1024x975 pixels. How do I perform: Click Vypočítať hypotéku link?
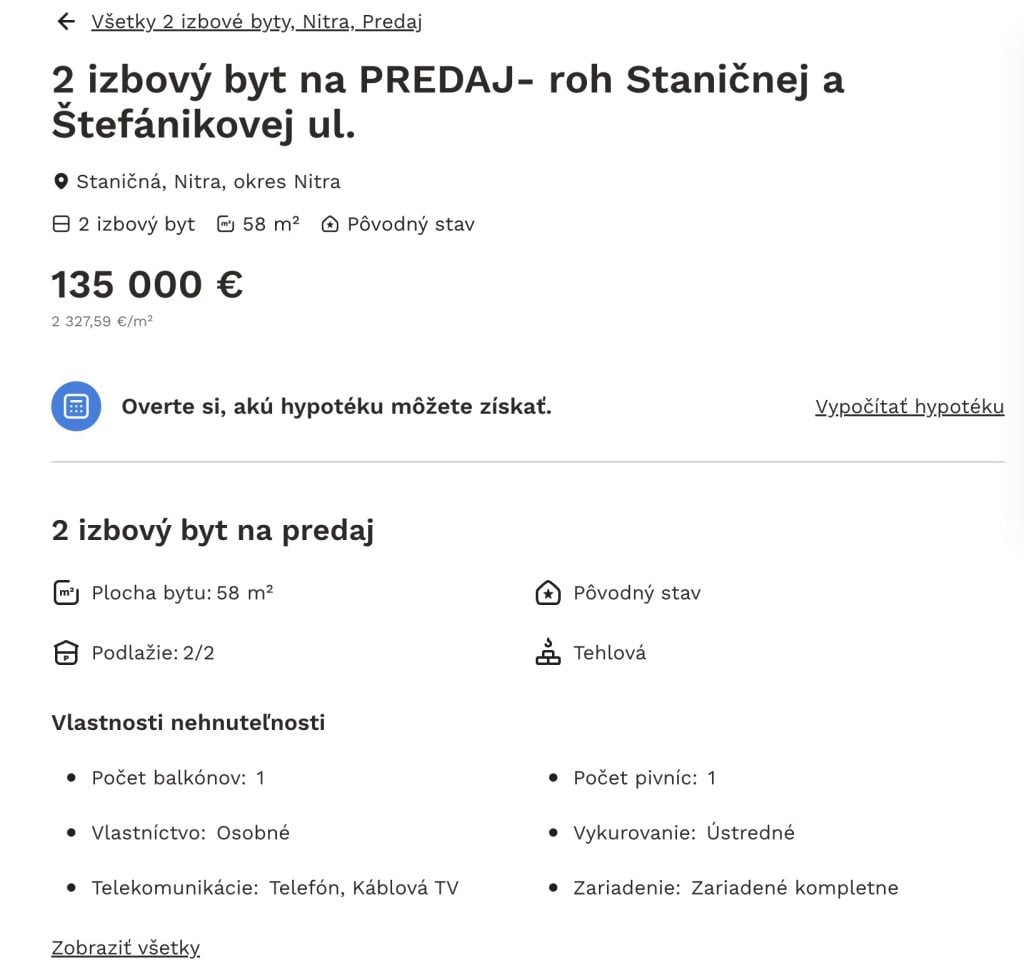coord(908,406)
